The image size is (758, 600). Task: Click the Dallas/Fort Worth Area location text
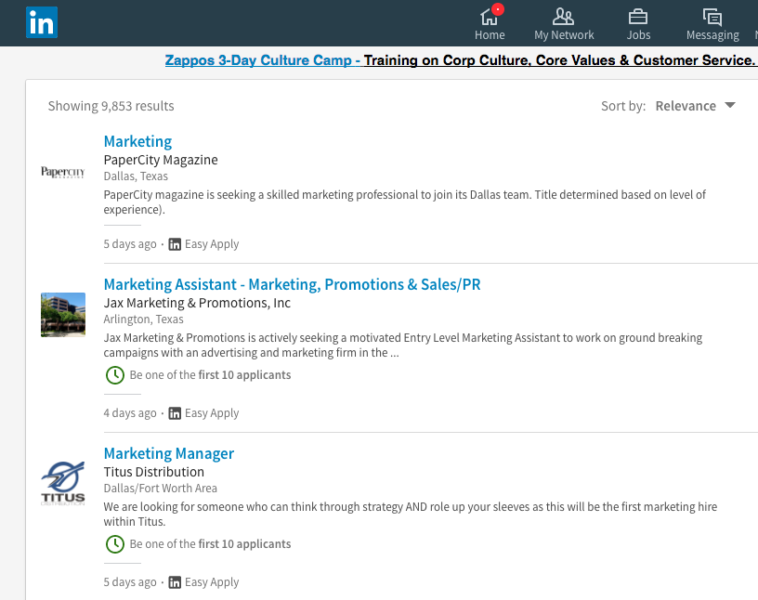click(160, 488)
